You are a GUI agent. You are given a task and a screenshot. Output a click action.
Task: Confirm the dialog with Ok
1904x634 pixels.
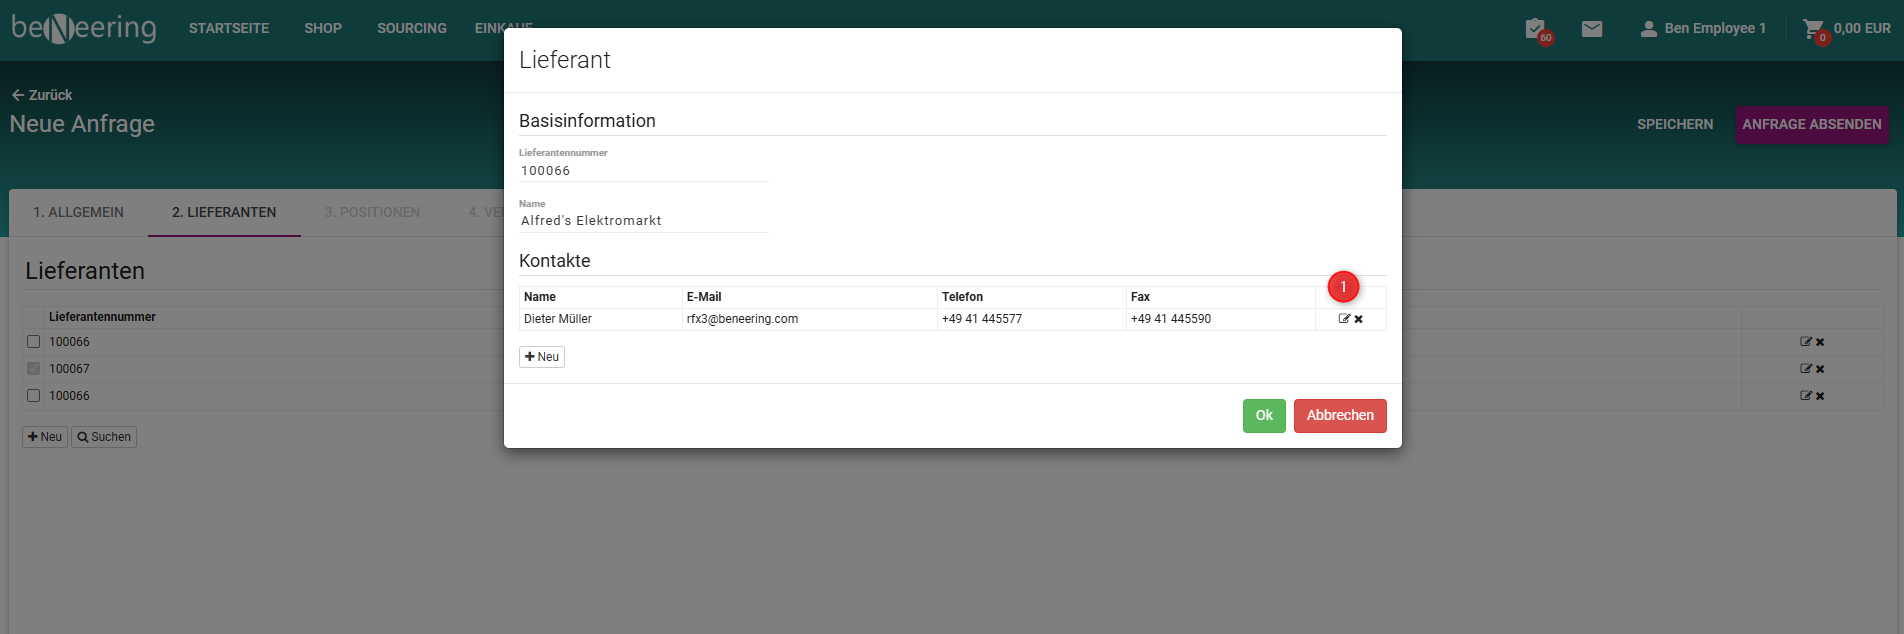1264,416
